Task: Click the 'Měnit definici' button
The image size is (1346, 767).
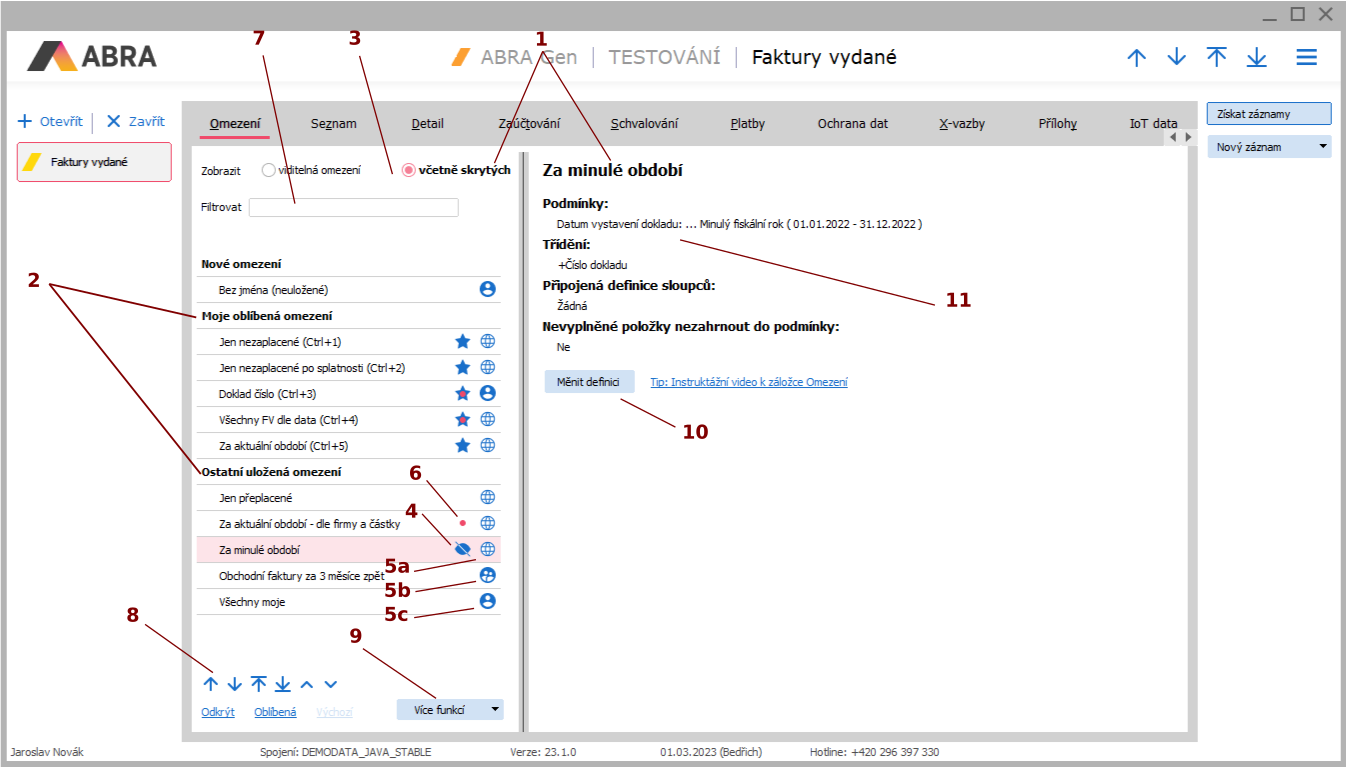Action: (589, 381)
